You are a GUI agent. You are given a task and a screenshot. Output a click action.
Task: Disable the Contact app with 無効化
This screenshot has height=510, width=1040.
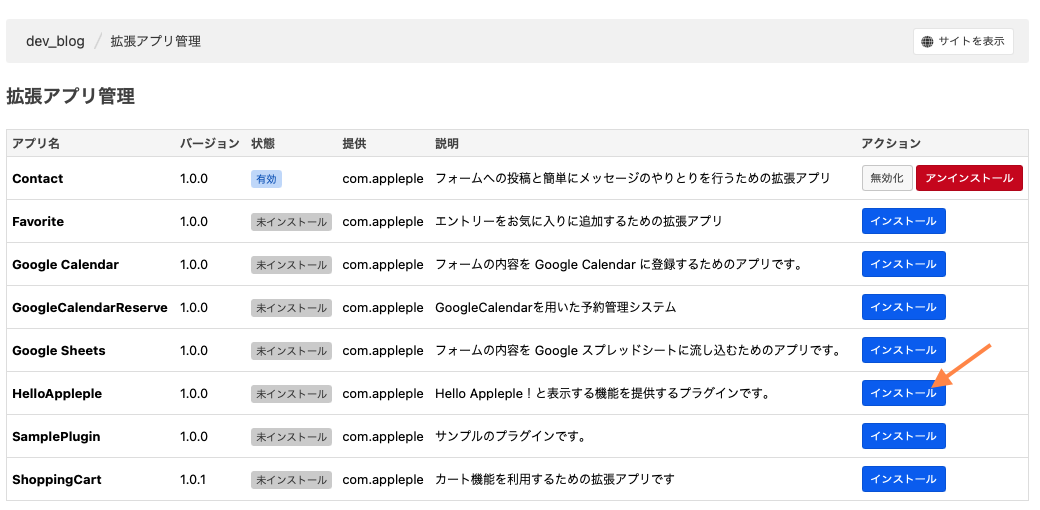(x=887, y=178)
